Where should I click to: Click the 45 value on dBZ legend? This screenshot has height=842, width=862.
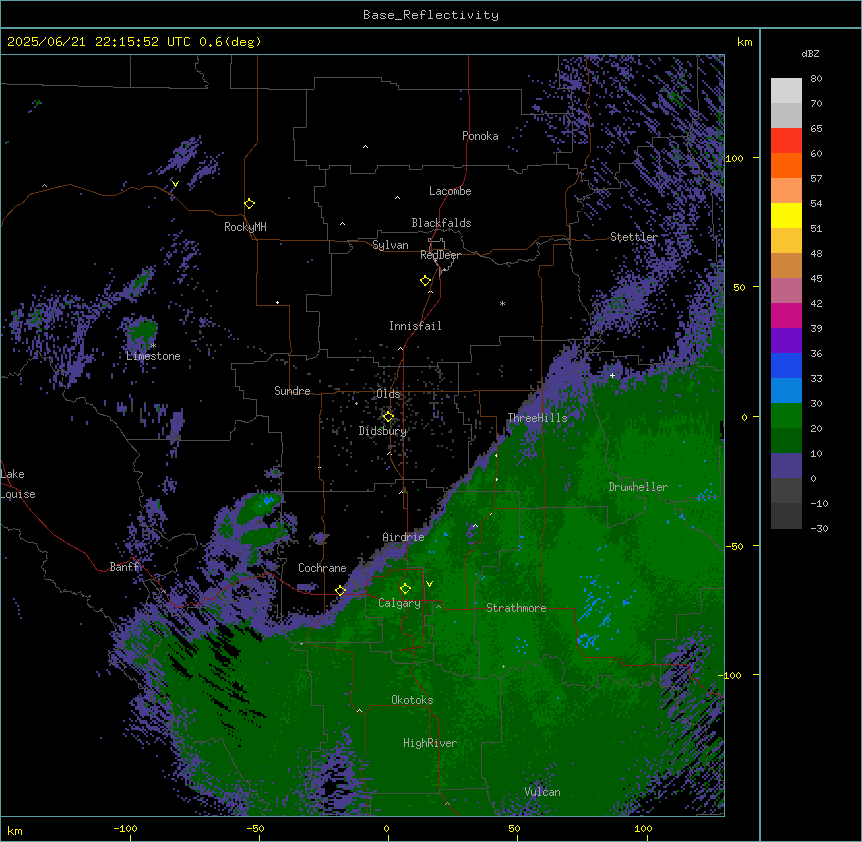click(x=816, y=278)
